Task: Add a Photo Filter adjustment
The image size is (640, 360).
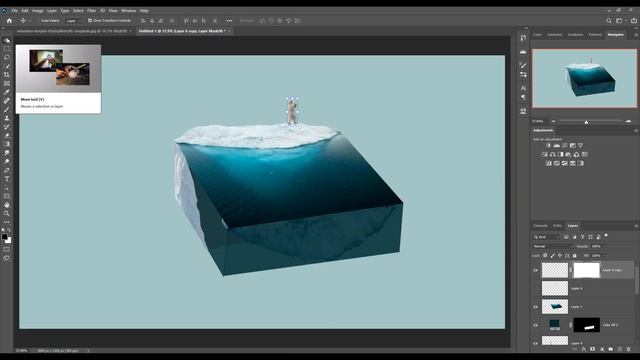Action: (x=568, y=154)
